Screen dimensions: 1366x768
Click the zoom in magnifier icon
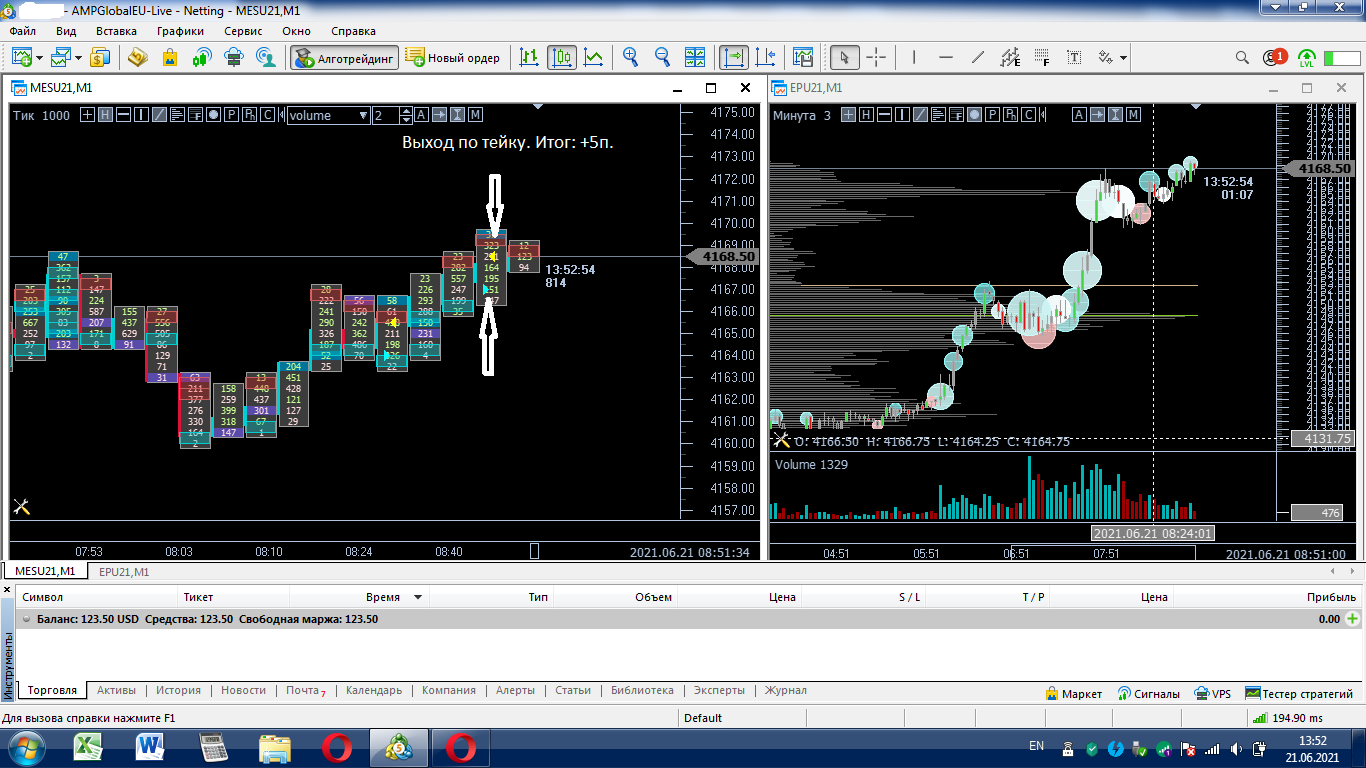coord(630,57)
